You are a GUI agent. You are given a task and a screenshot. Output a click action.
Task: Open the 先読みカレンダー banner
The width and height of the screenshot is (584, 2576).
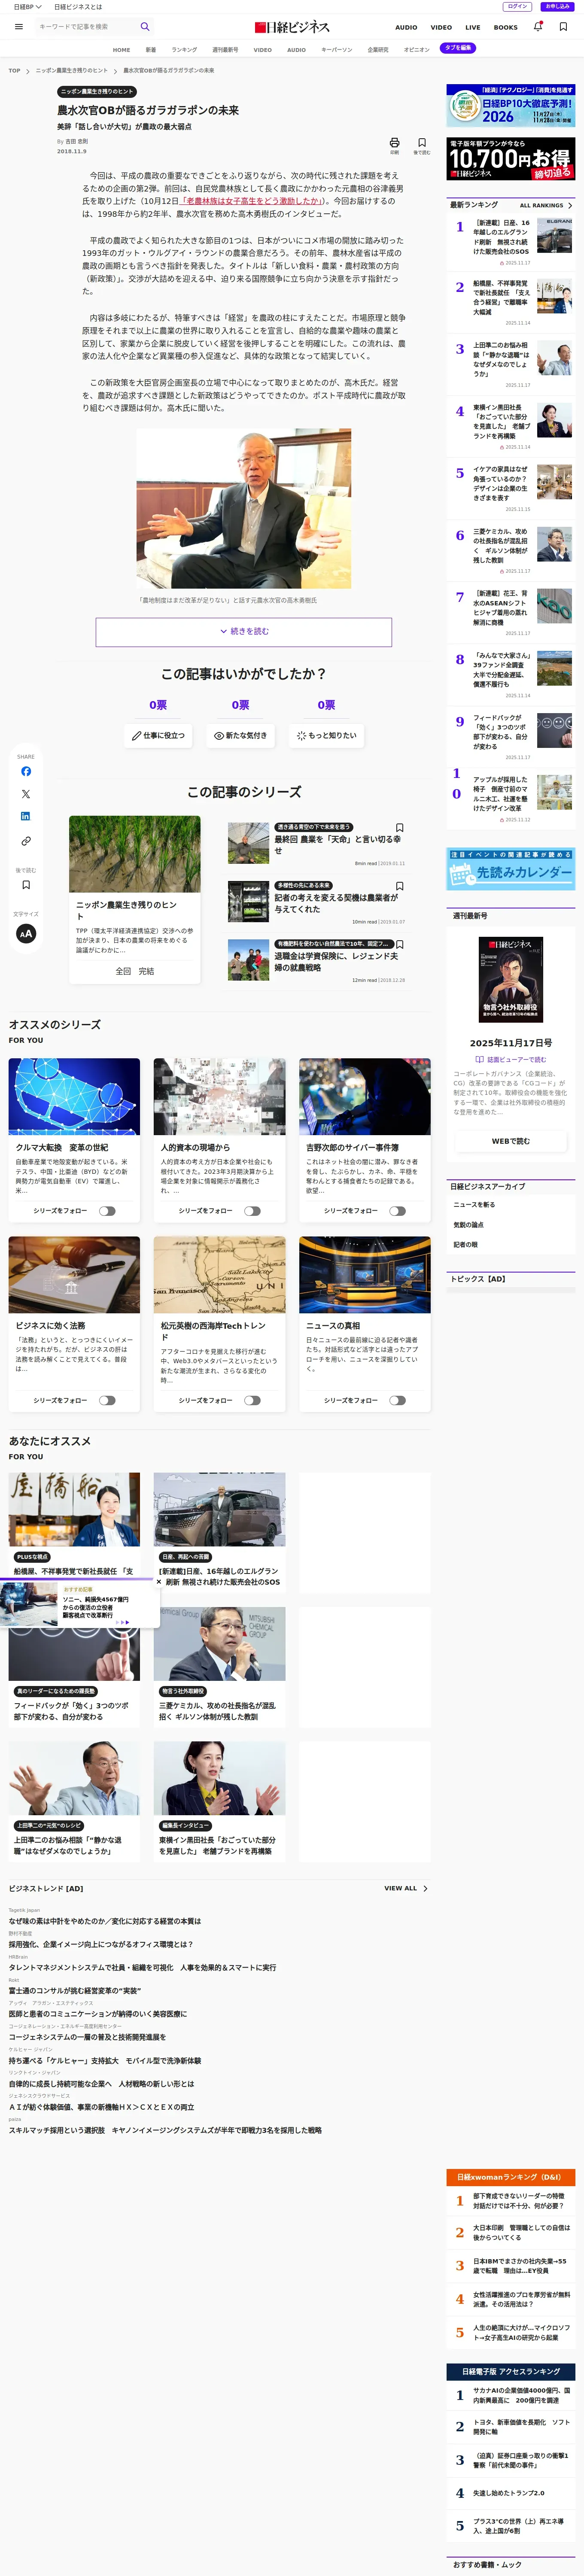click(511, 869)
